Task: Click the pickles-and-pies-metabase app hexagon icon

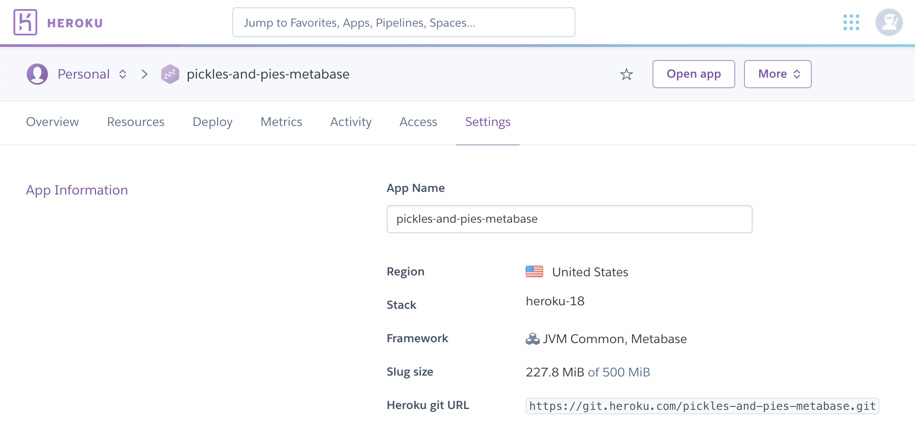Action: coord(170,74)
